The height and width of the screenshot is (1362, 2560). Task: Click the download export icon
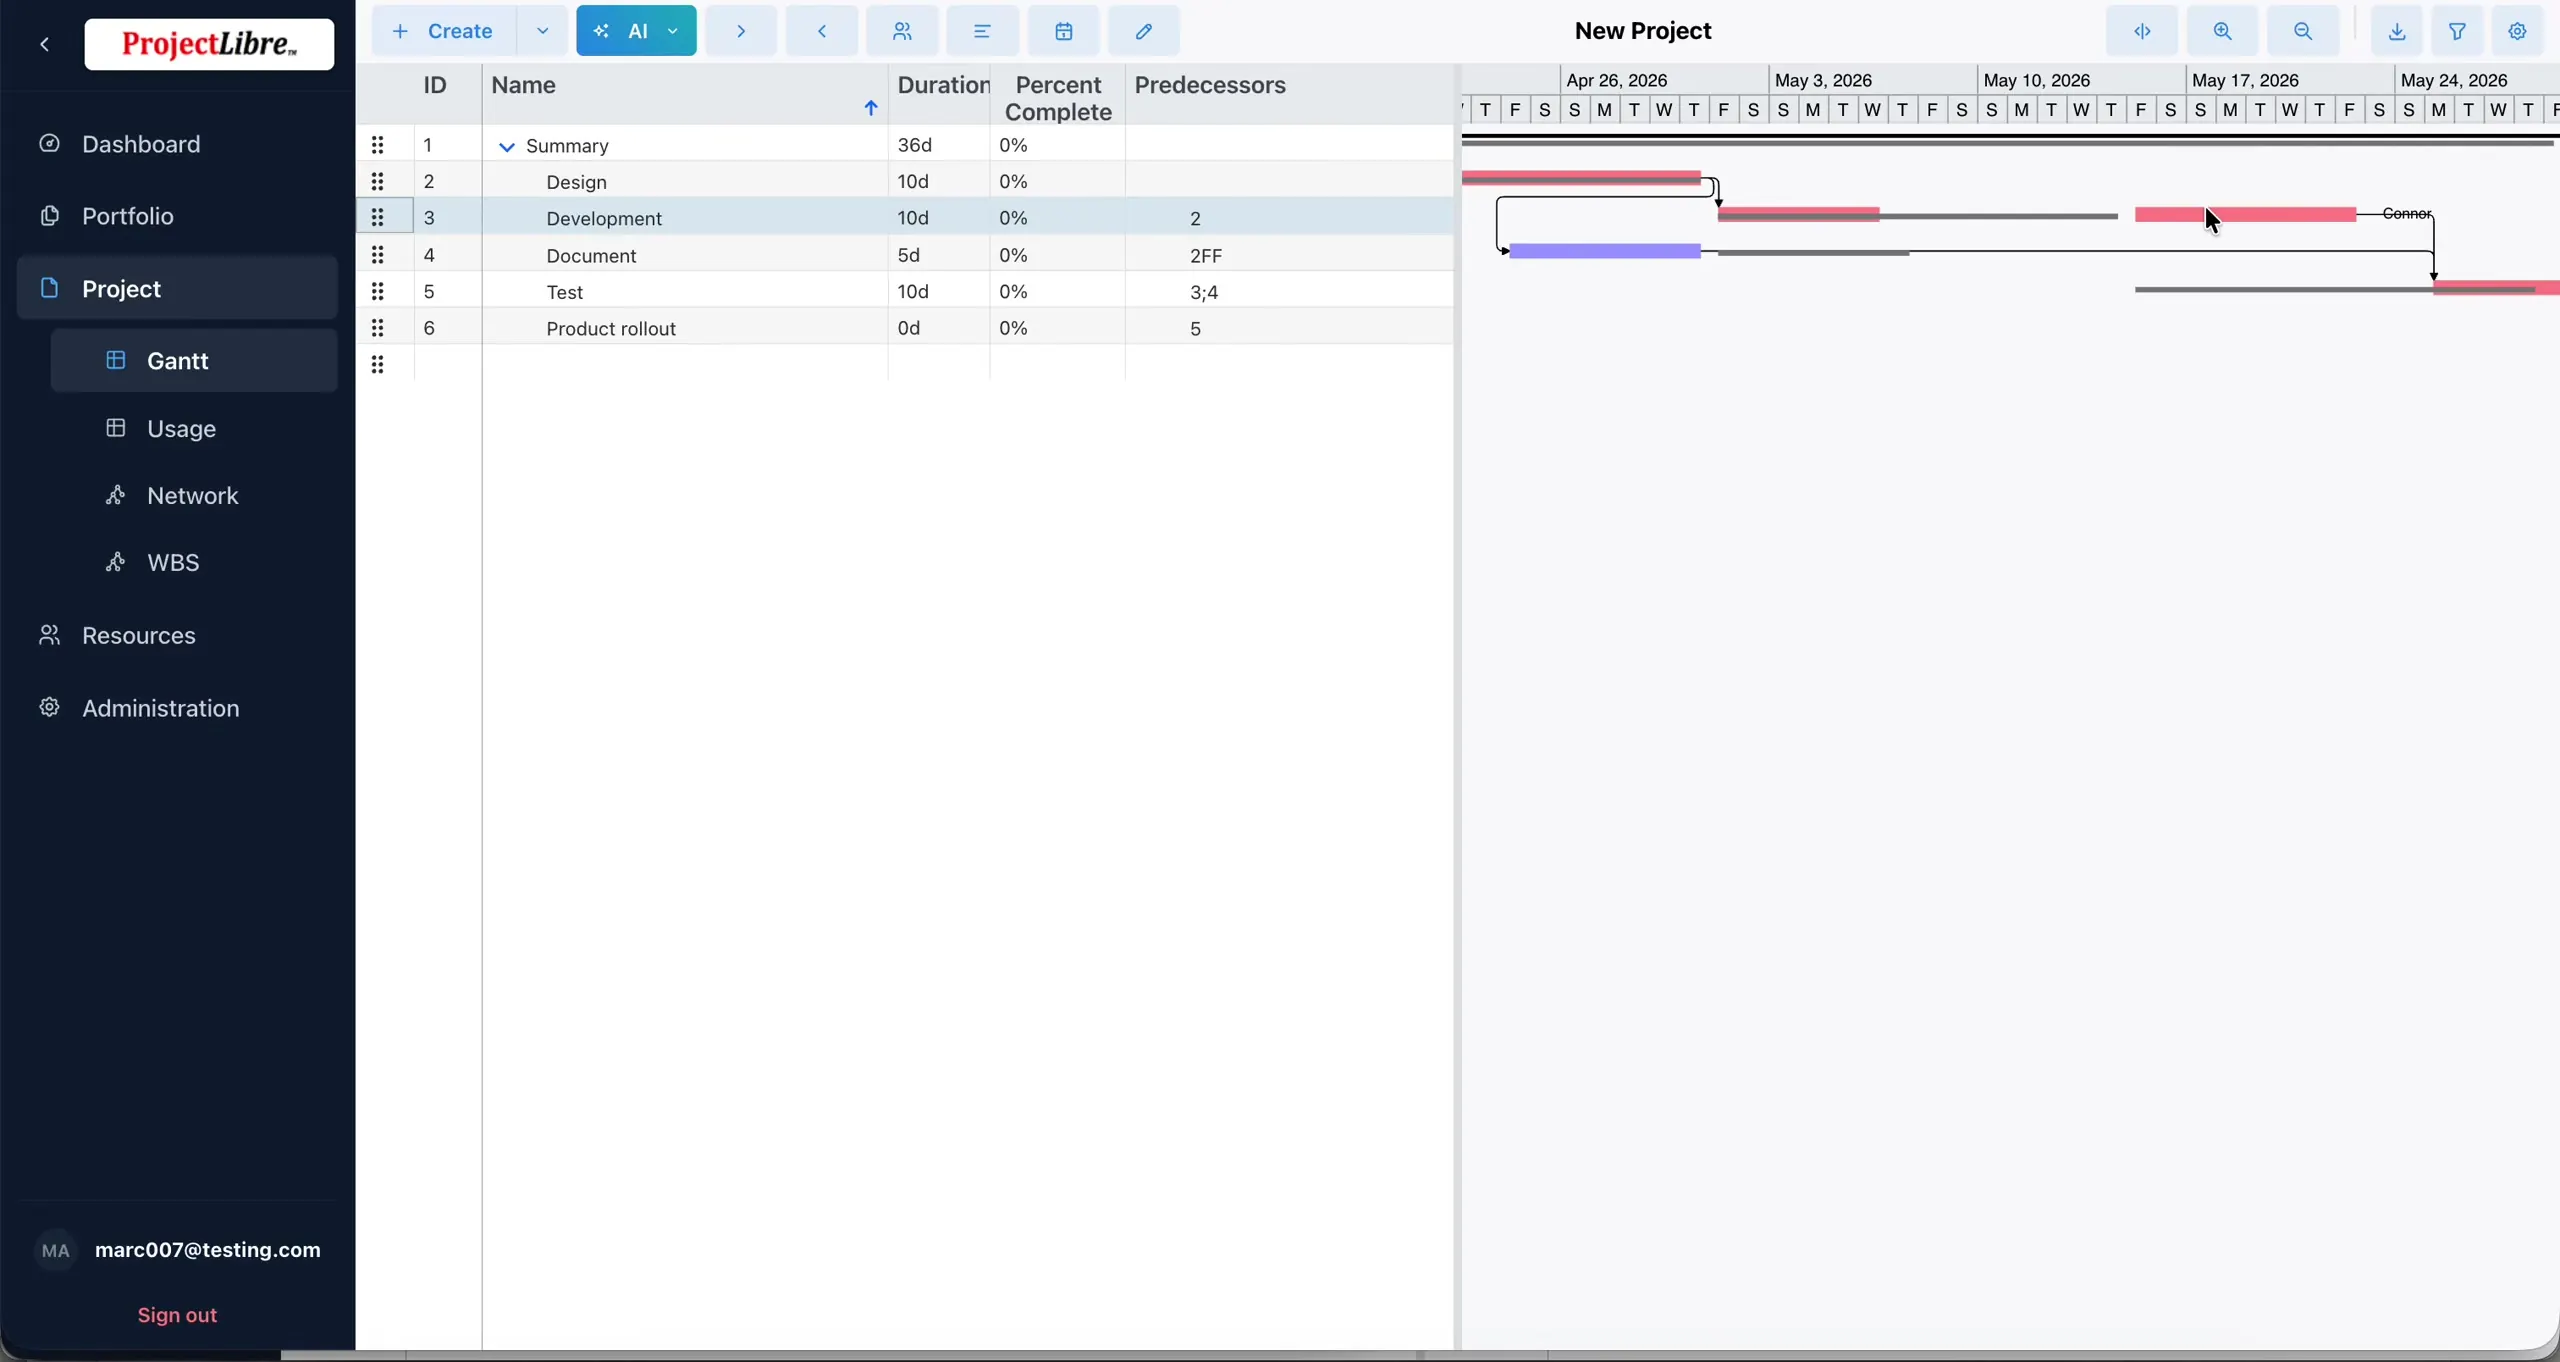click(2397, 31)
